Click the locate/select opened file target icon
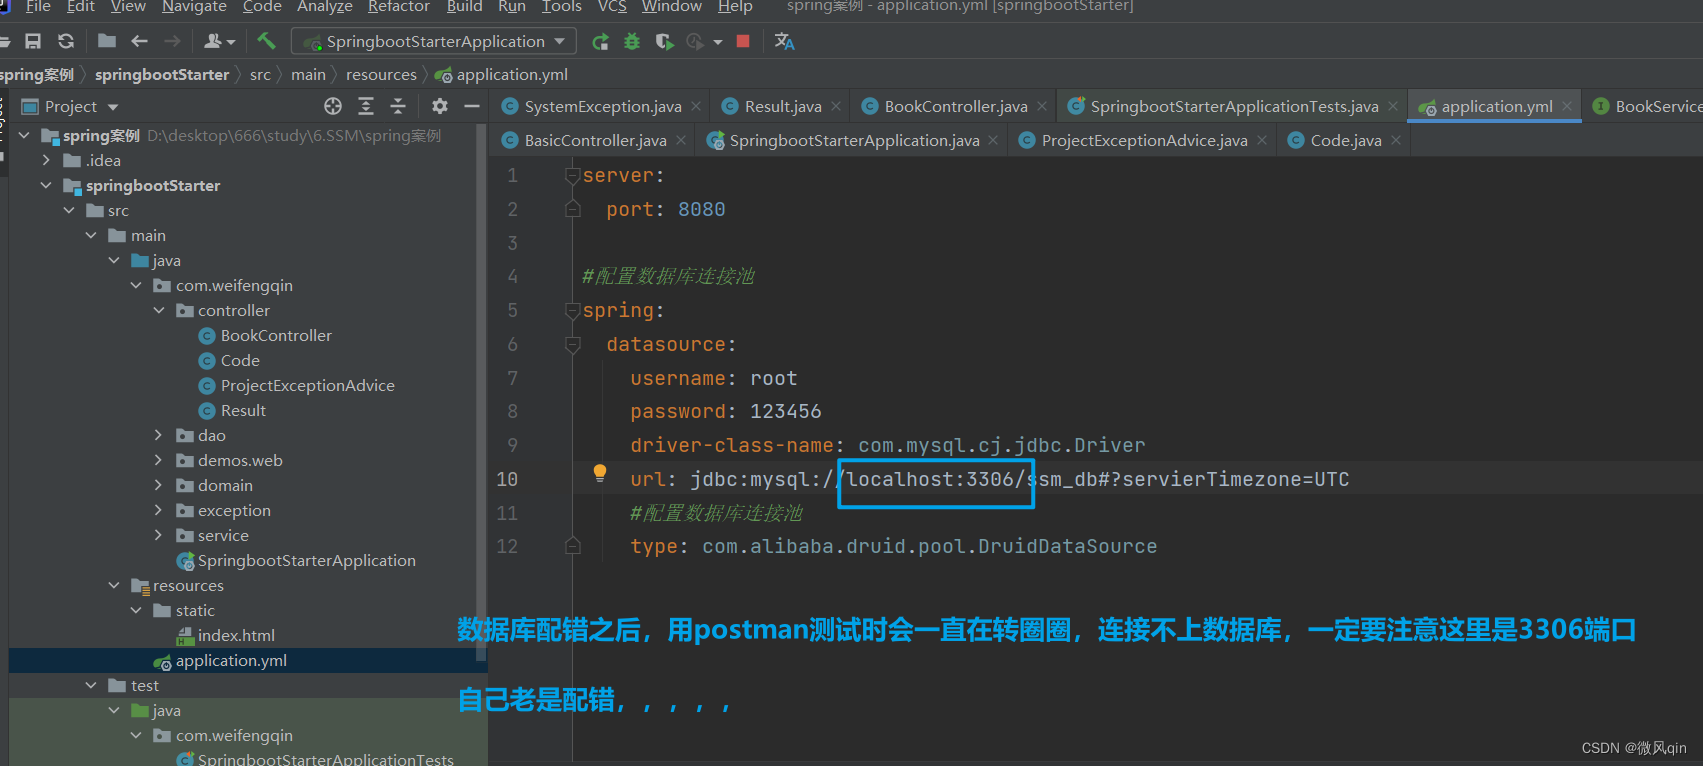 [x=333, y=106]
